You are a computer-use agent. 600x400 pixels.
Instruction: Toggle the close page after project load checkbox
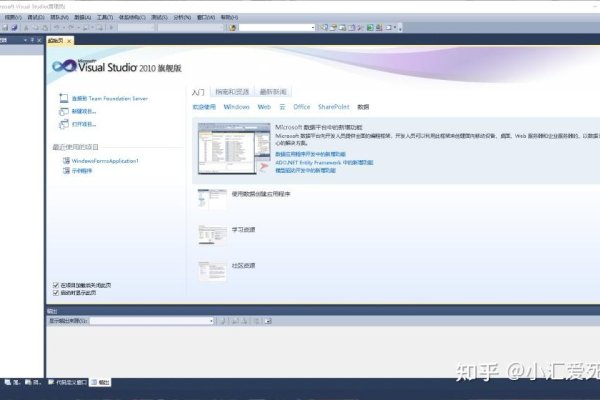(x=56, y=285)
